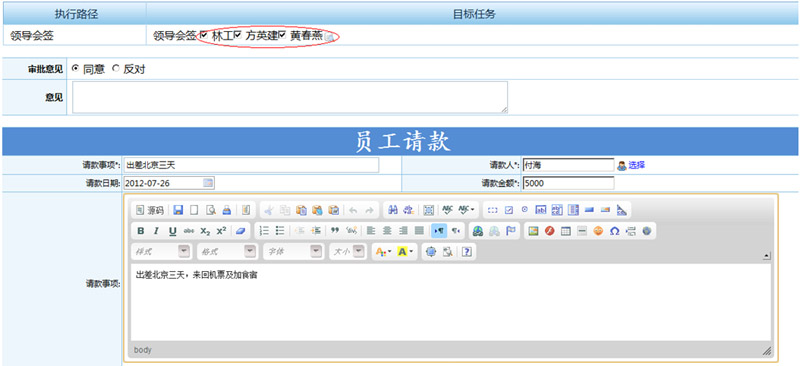Screen dimensions: 800x366
Task: Click the Save floppy disk icon
Action: click(178, 210)
